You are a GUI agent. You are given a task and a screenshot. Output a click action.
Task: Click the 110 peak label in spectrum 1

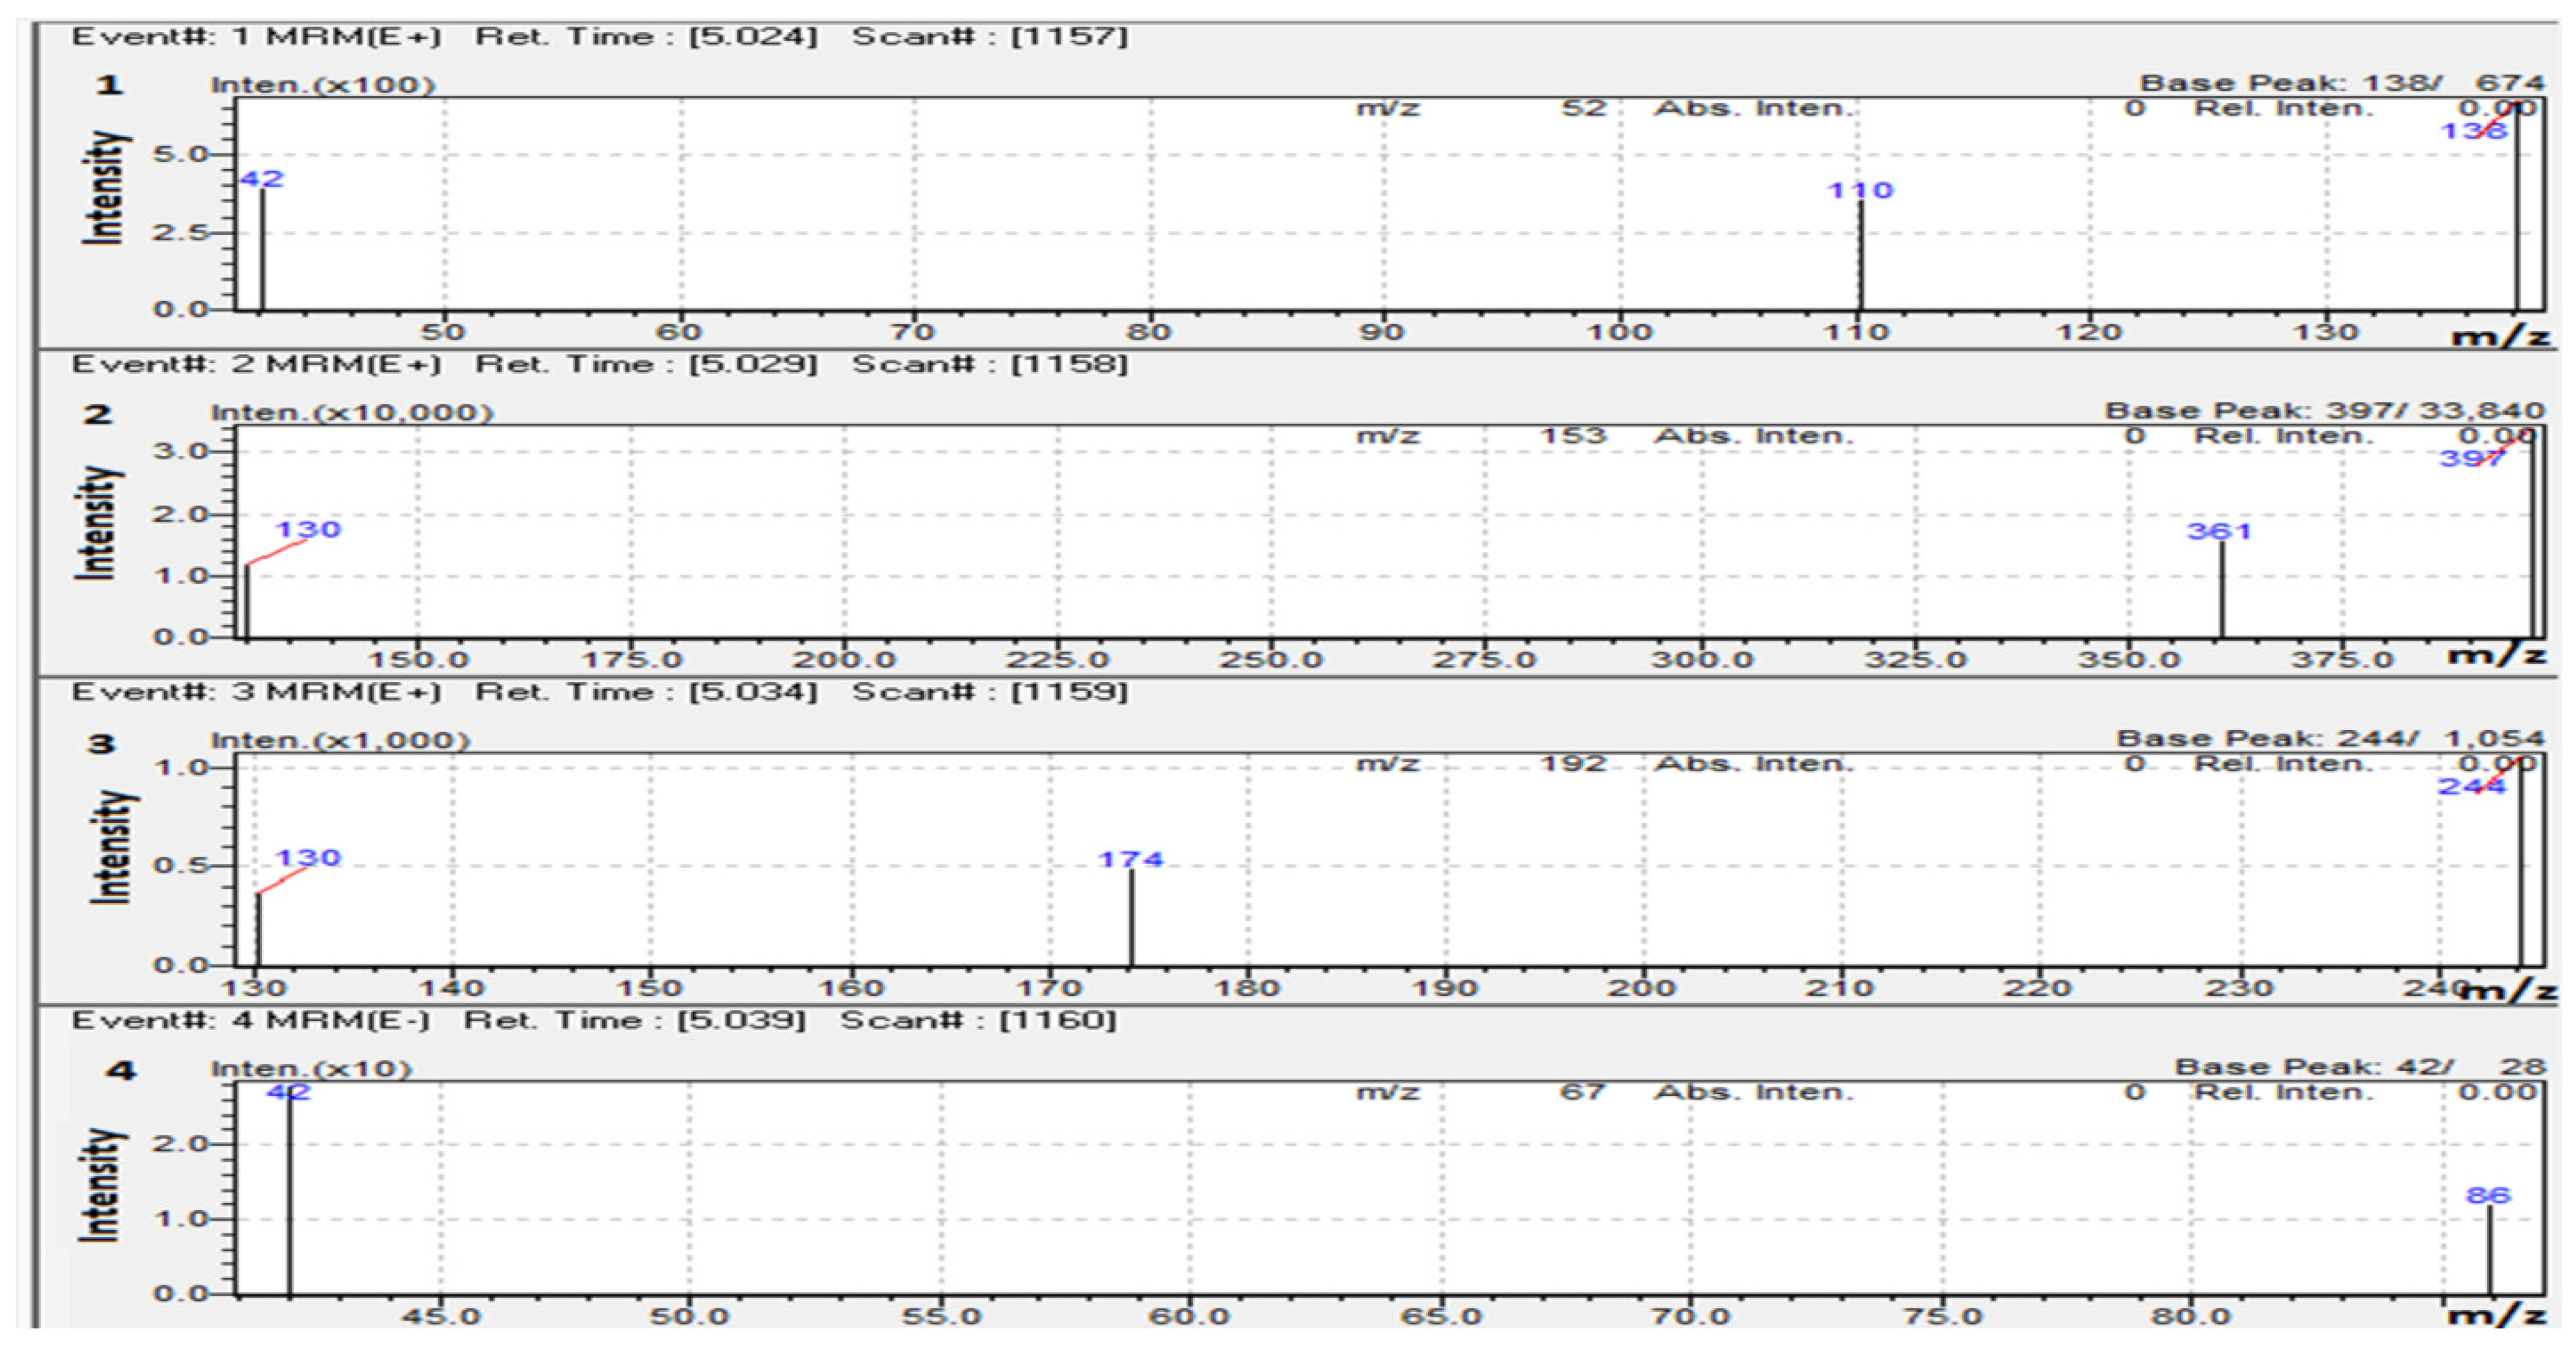1860,190
